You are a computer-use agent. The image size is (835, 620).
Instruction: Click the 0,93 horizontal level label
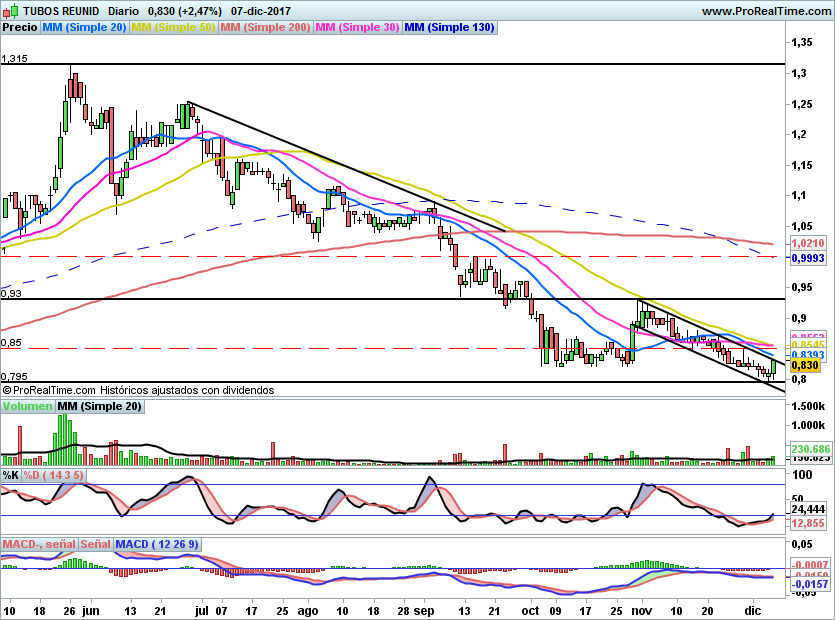click(11, 293)
